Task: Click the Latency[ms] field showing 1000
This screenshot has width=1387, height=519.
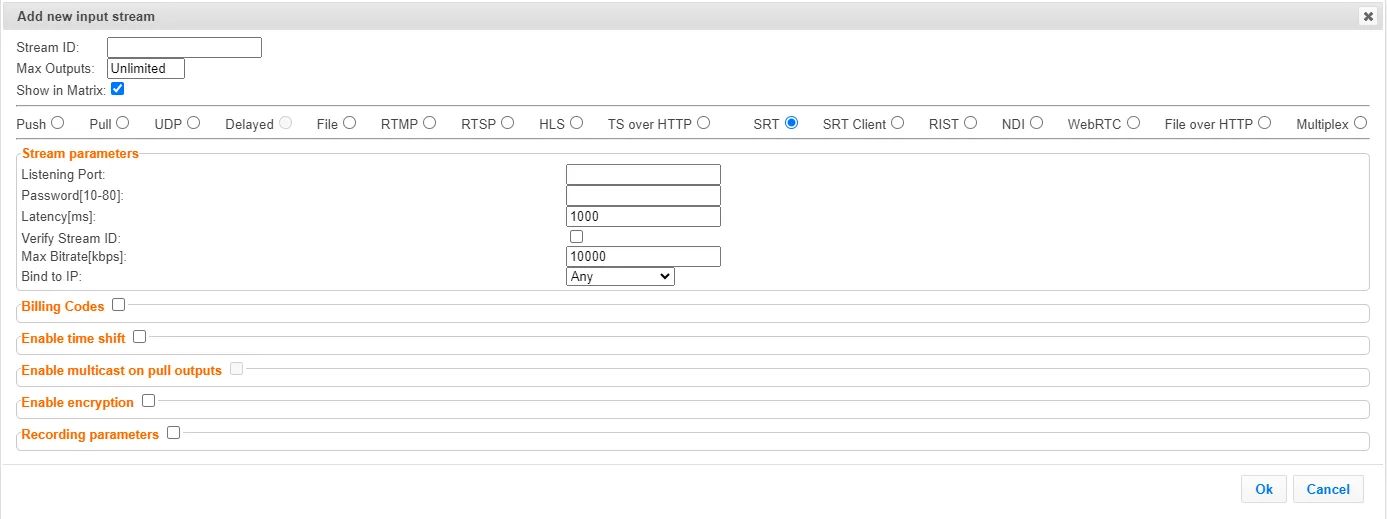Action: [x=643, y=216]
